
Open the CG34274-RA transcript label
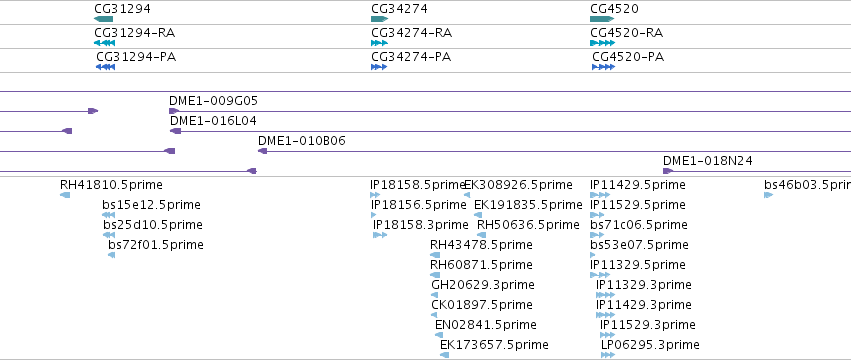click(411, 33)
